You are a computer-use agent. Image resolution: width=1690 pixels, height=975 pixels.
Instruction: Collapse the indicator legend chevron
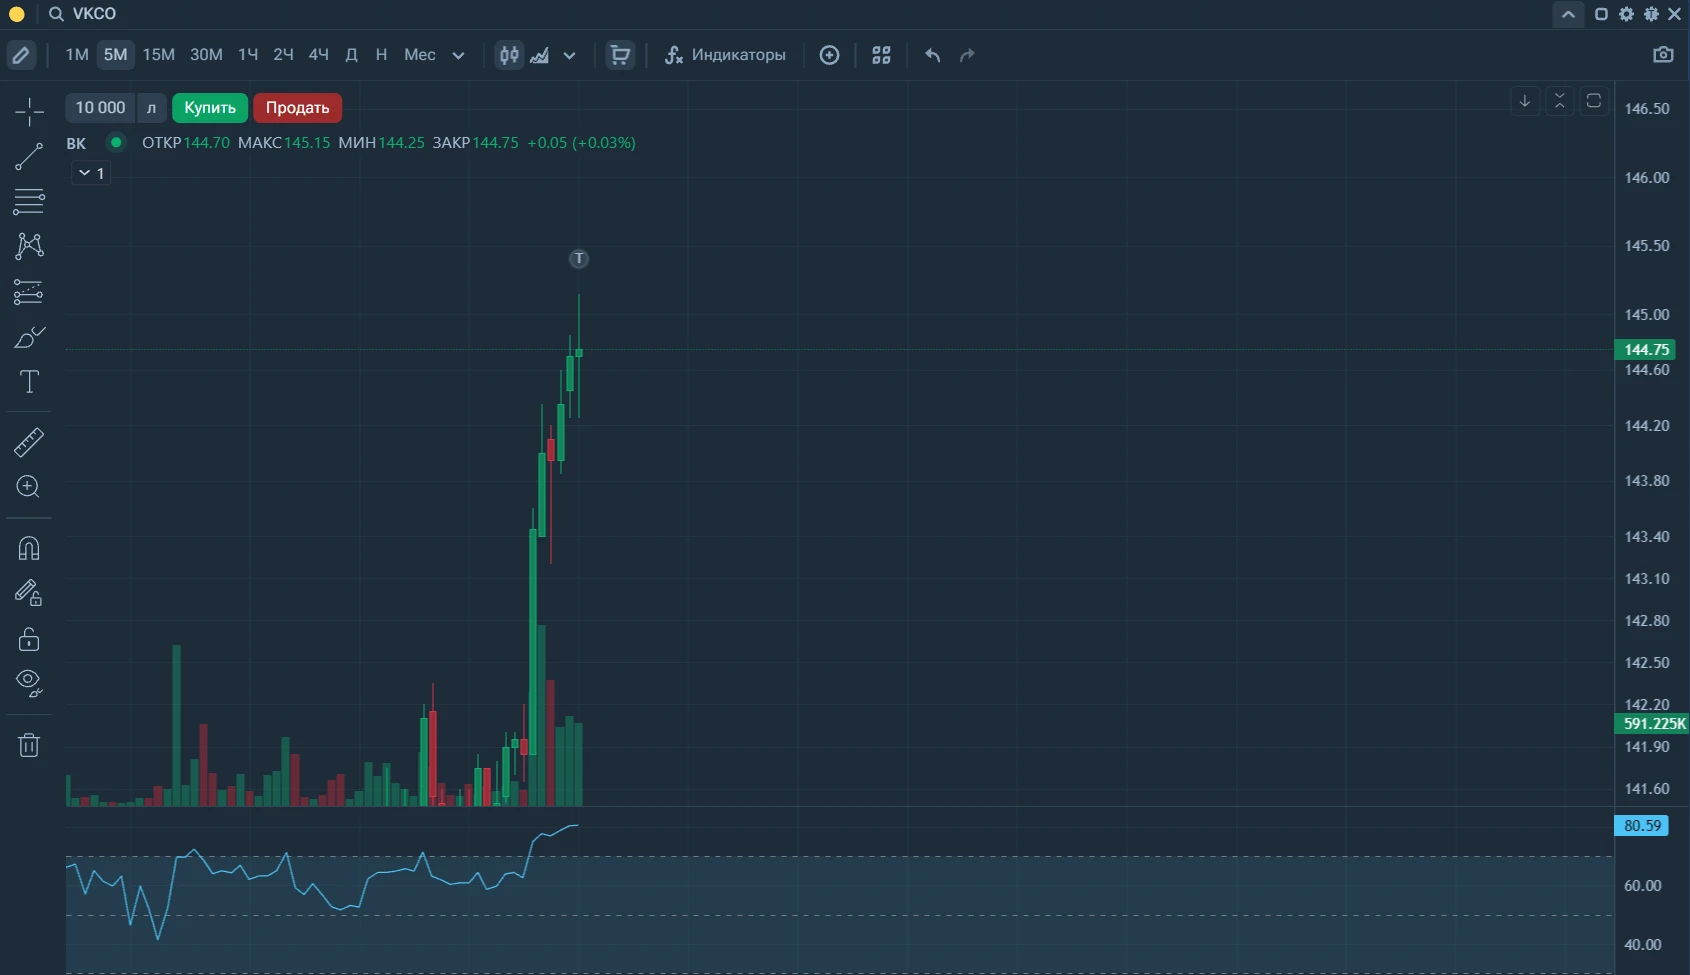90,173
